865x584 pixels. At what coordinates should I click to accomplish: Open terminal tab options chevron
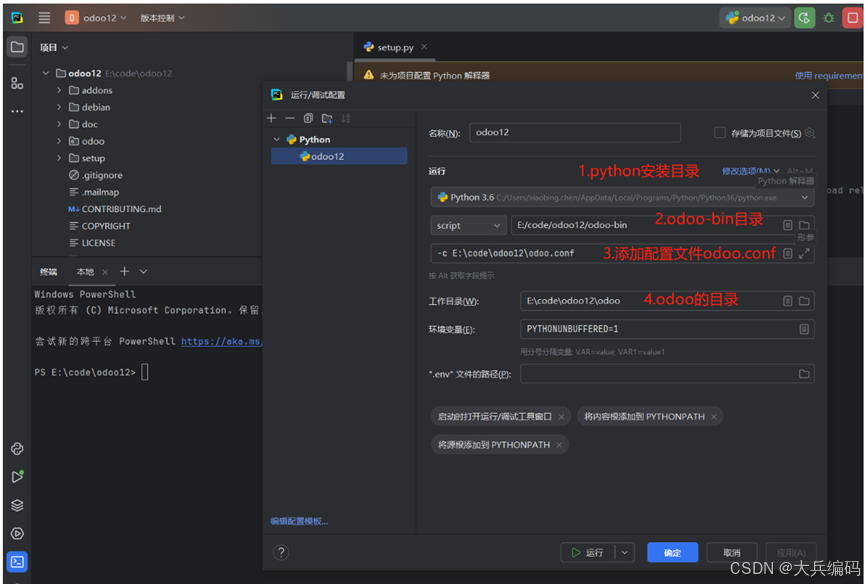coord(143,271)
